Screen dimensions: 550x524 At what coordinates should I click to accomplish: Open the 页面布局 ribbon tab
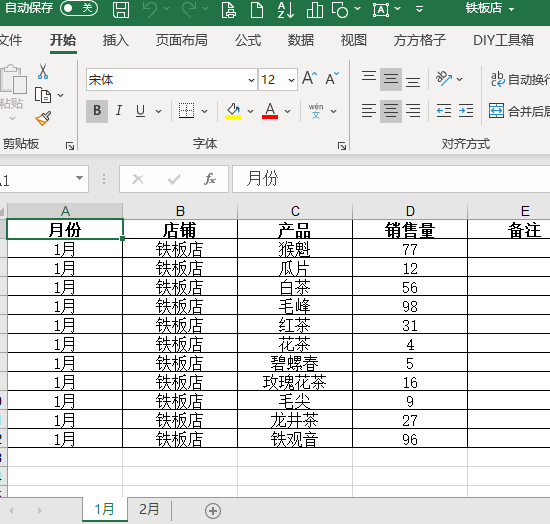pyautogui.click(x=182, y=40)
